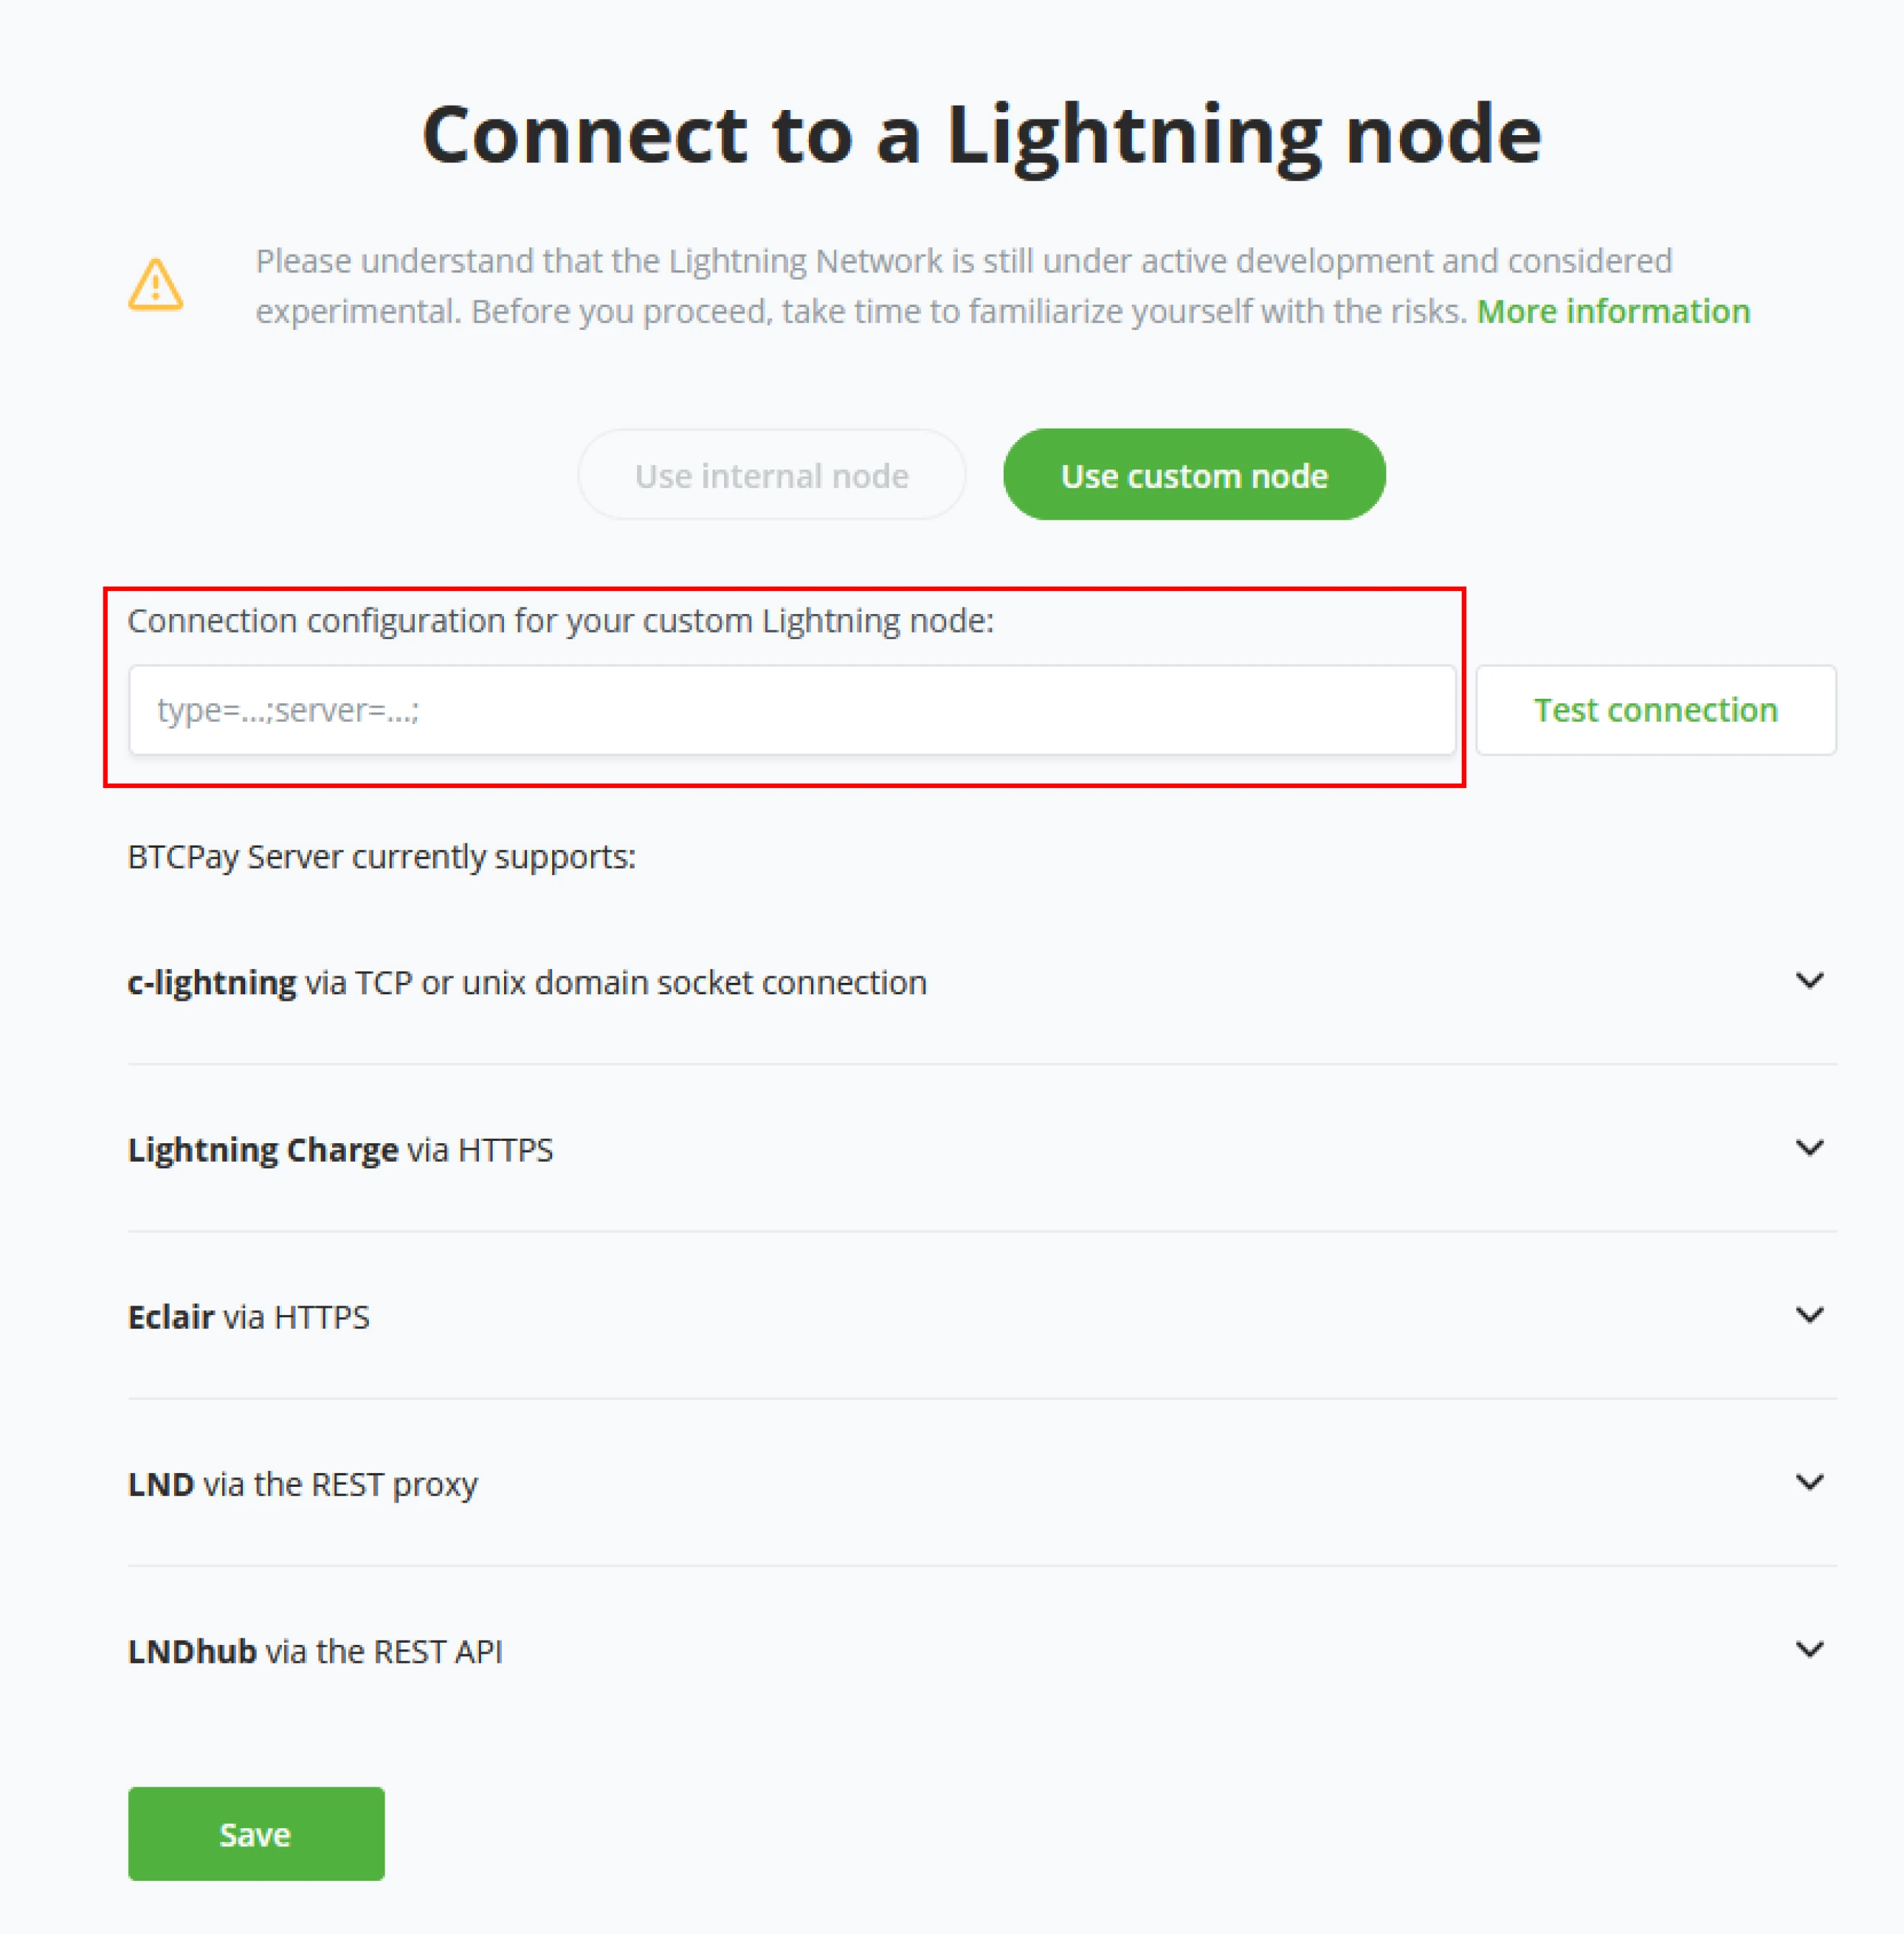Screen dimensions: 1904x1934
Task: Click the c-lightning via TCP label
Action: (527, 983)
